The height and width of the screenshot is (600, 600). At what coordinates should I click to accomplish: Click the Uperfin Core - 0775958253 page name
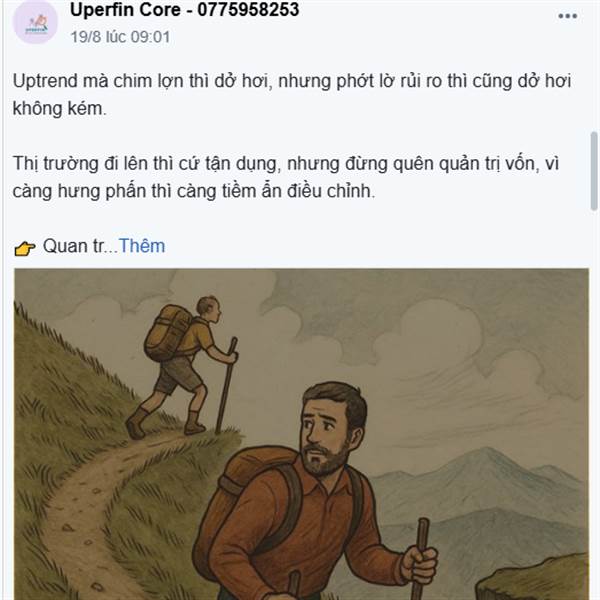pyautogui.click(x=184, y=9)
